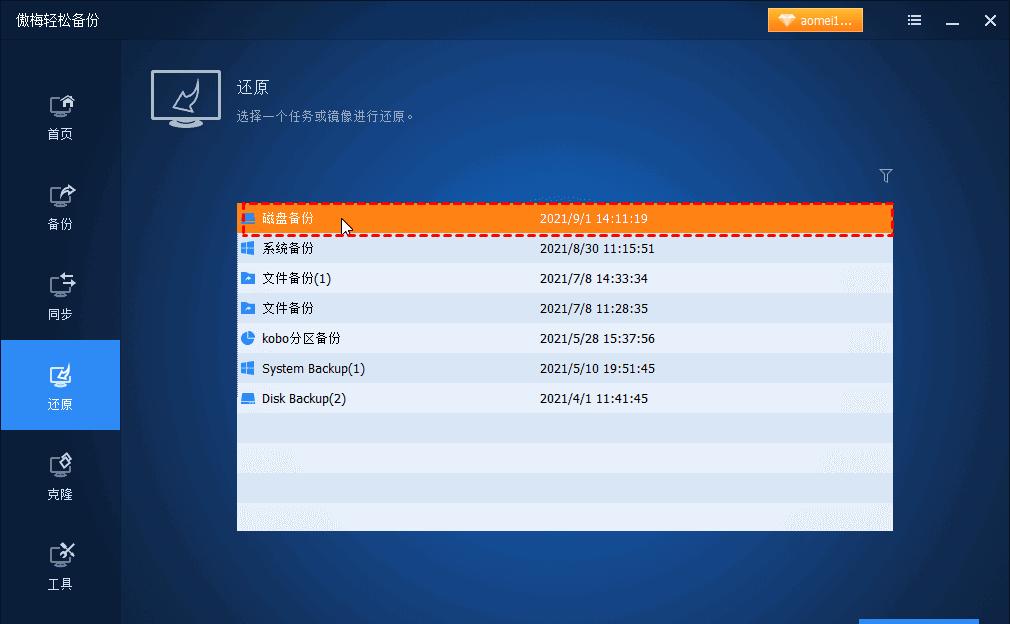
Task: Select the kobo分区备份 task name
Action: [301, 338]
